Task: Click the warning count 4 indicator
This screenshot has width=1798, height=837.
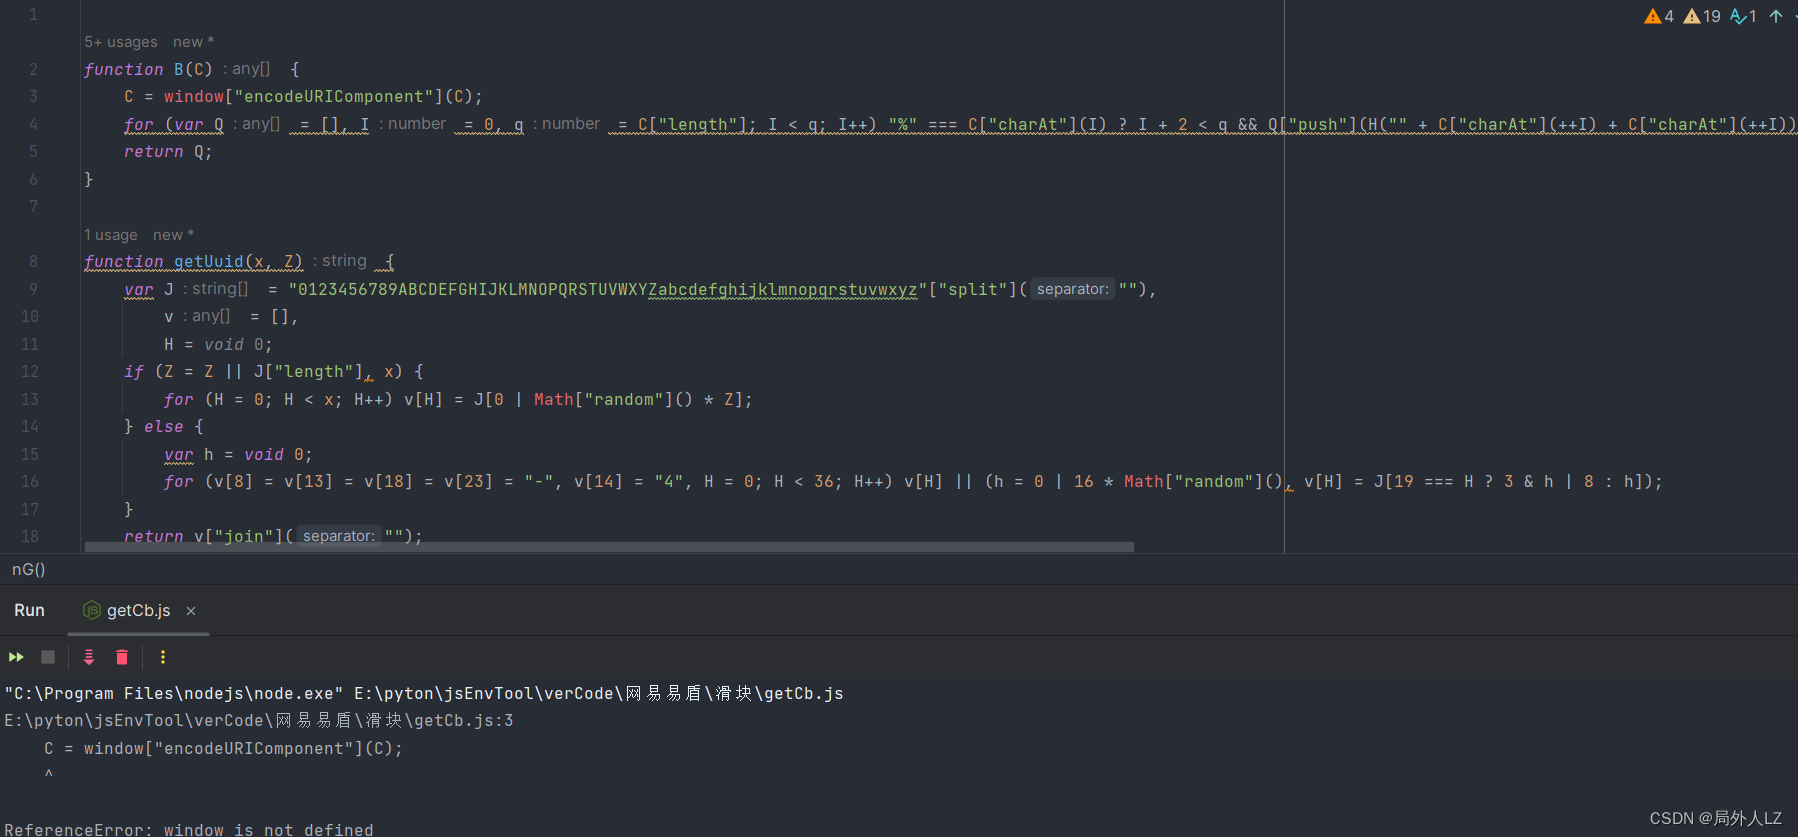Action: (x=1659, y=16)
